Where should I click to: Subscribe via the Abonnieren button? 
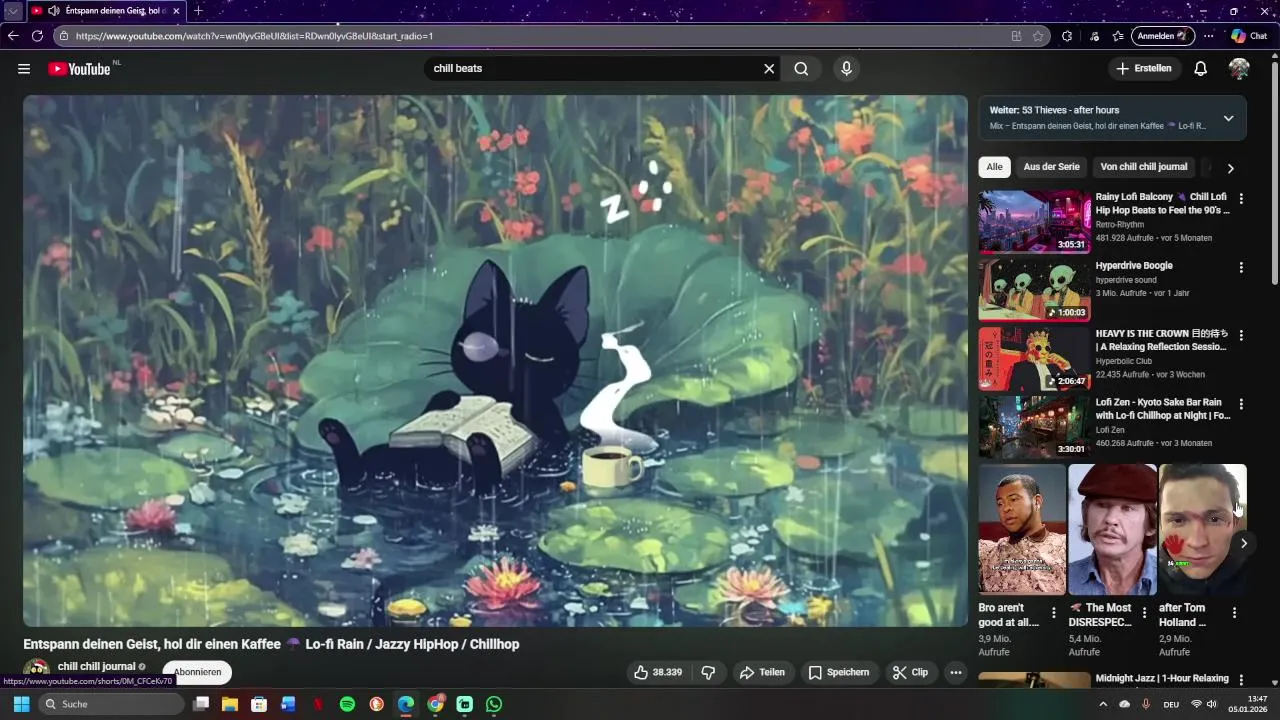[197, 672]
